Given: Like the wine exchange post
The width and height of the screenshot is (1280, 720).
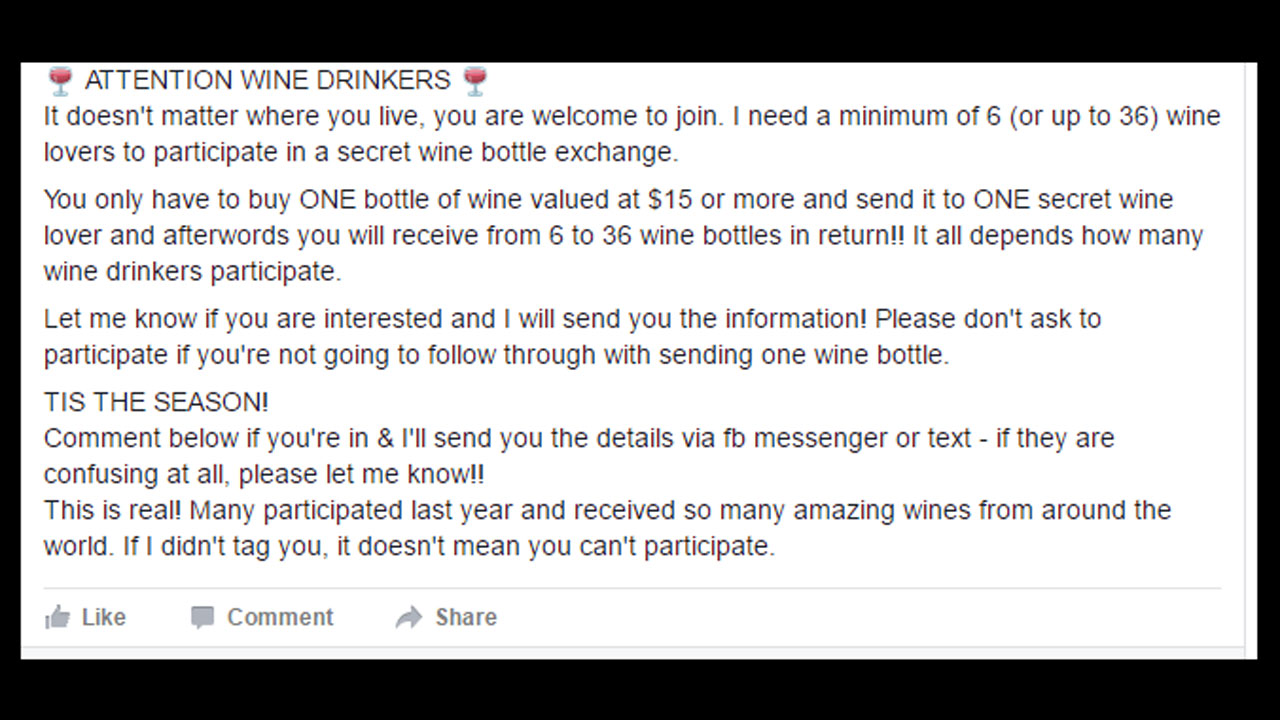Looking at the screenshot, I should [x=85, y=617].
